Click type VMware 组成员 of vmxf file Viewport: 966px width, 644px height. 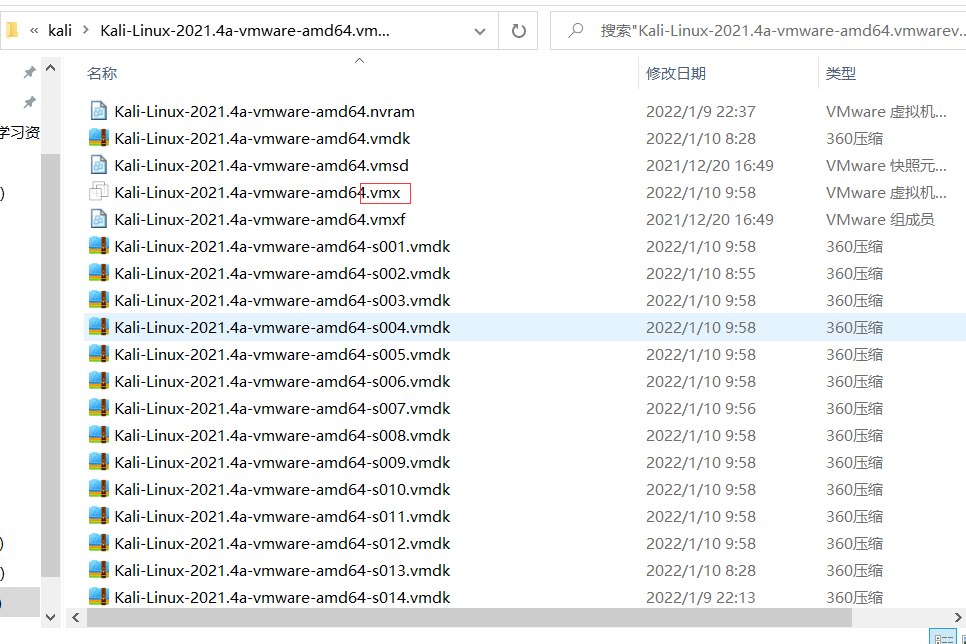tap(880, 220)
